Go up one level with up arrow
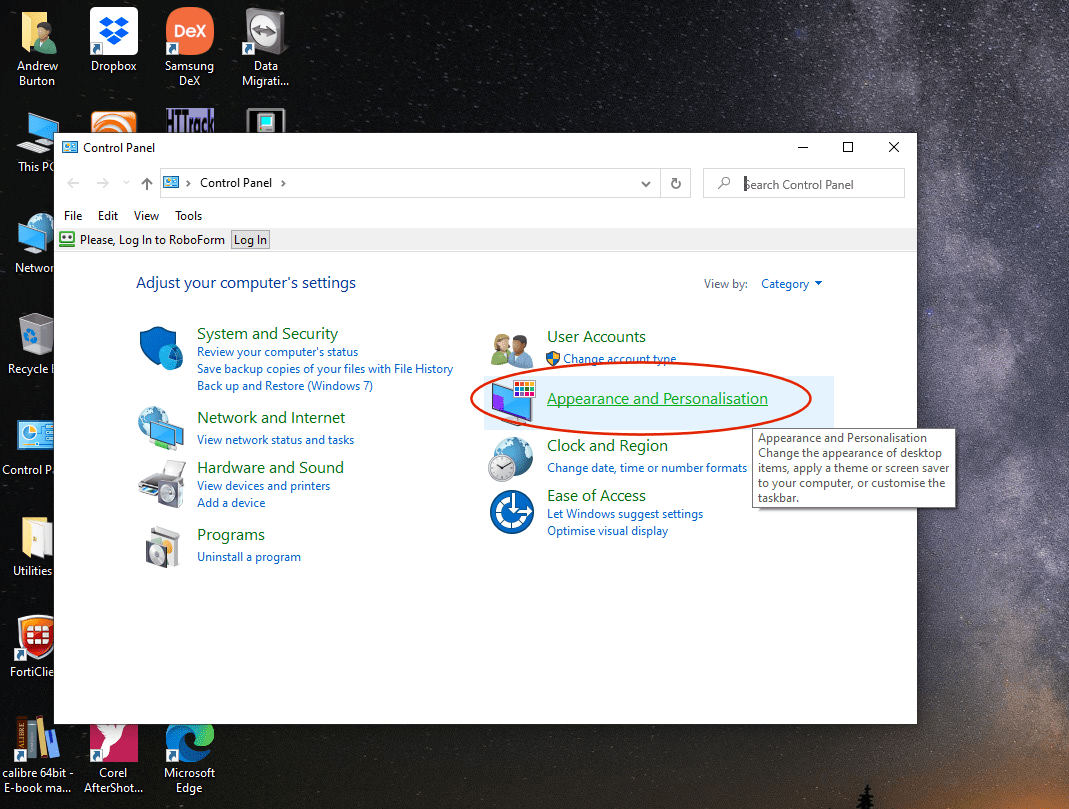The height and width of the screenshot is (809, 1069). click(x=147, y=183)
